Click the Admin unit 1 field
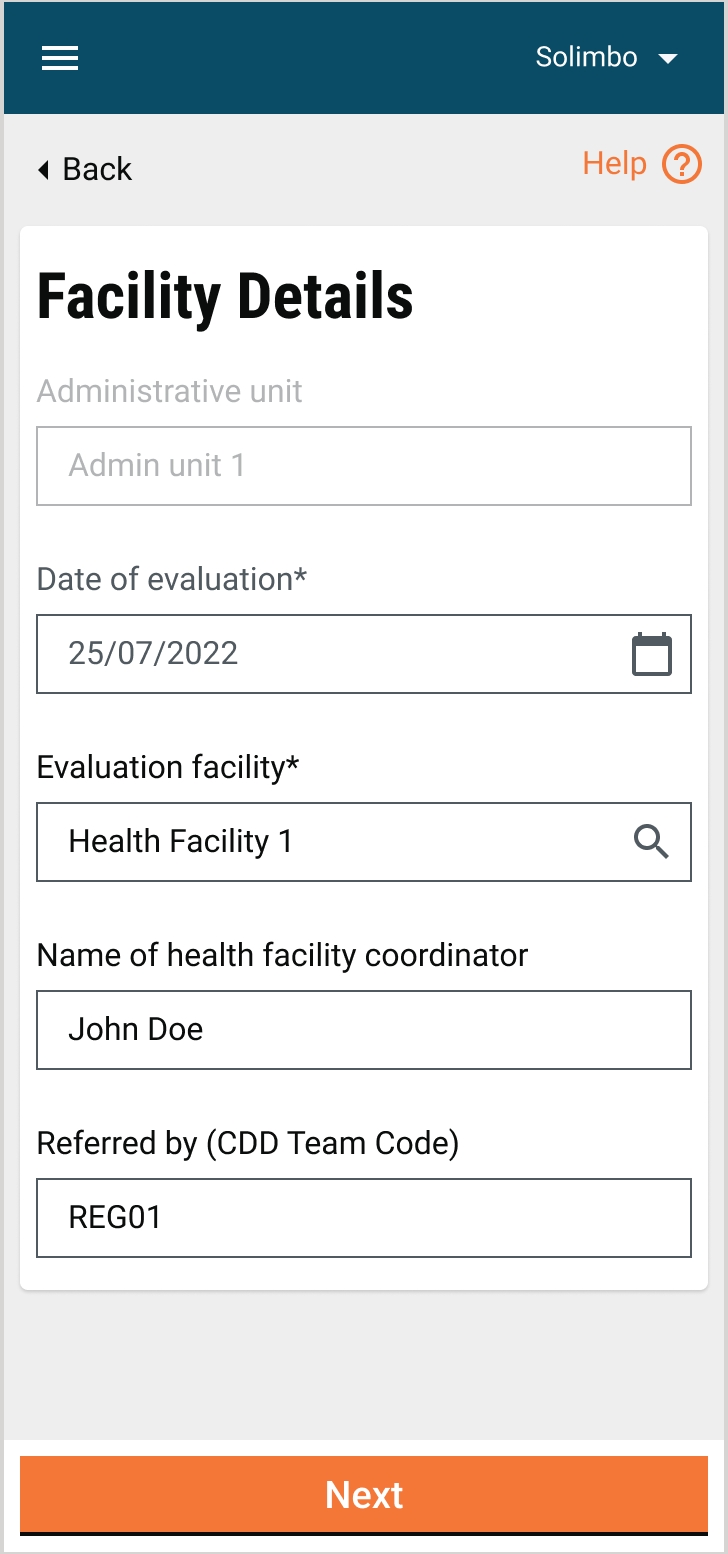The width and height of the screenshot is (728, 1554). click(x=363, y=466)
